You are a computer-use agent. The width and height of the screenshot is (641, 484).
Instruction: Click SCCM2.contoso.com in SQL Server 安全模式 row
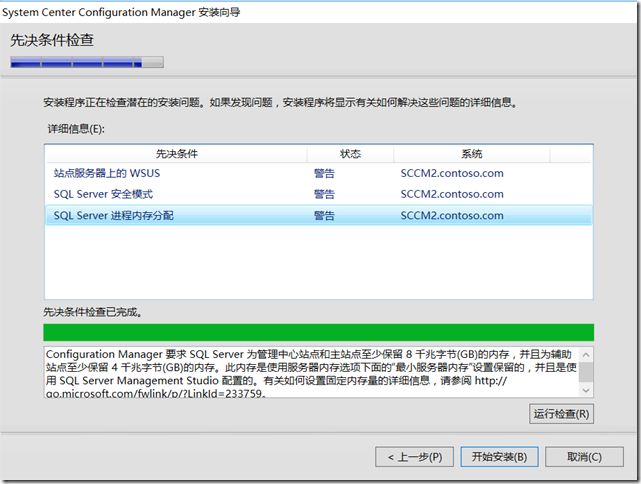pos(452,194)
